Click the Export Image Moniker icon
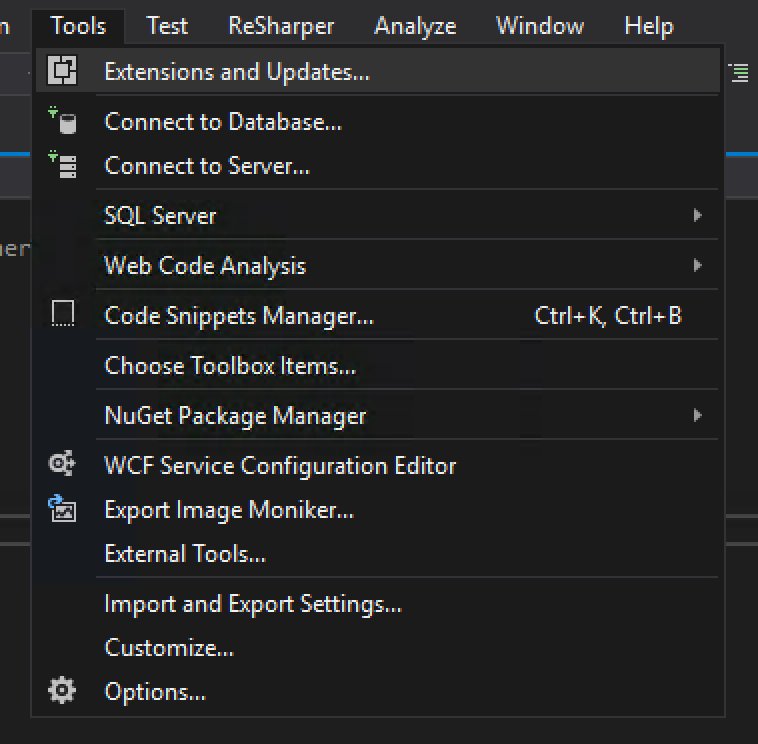This screenshot has height=744, width=758. click(62, 508)
